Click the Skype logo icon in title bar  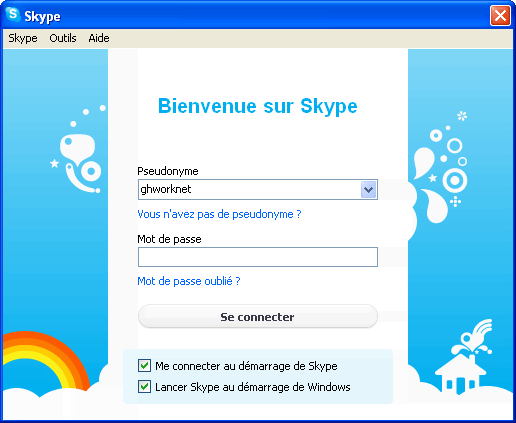click(x=13, y=14)
